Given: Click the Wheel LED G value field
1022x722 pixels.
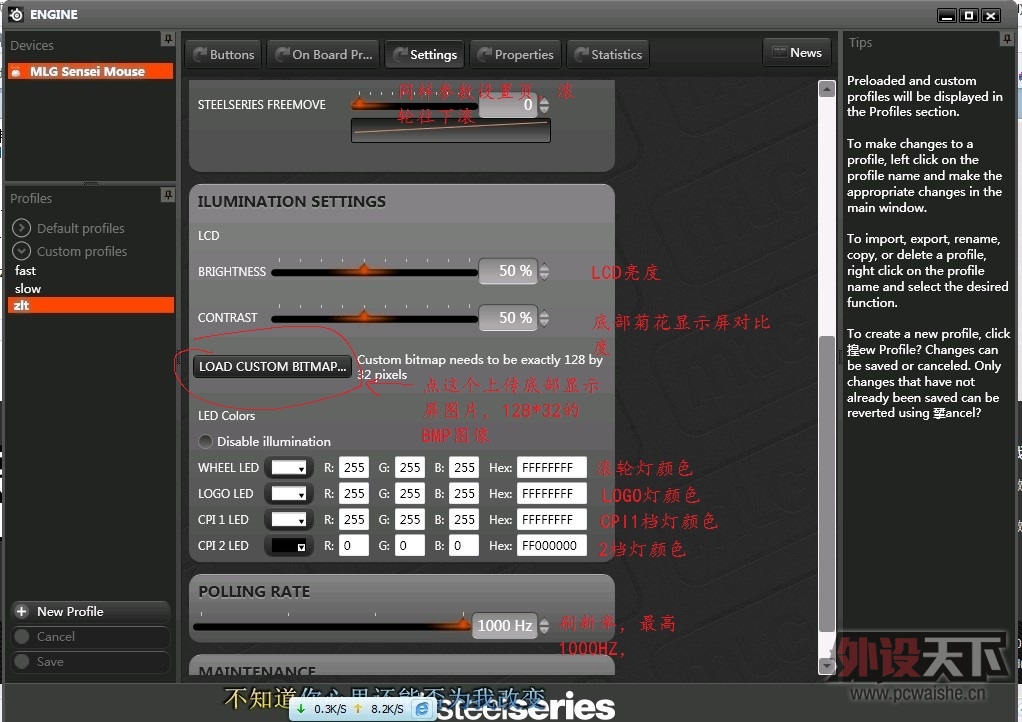Looking at the screenshot, I should pos(410,467).
